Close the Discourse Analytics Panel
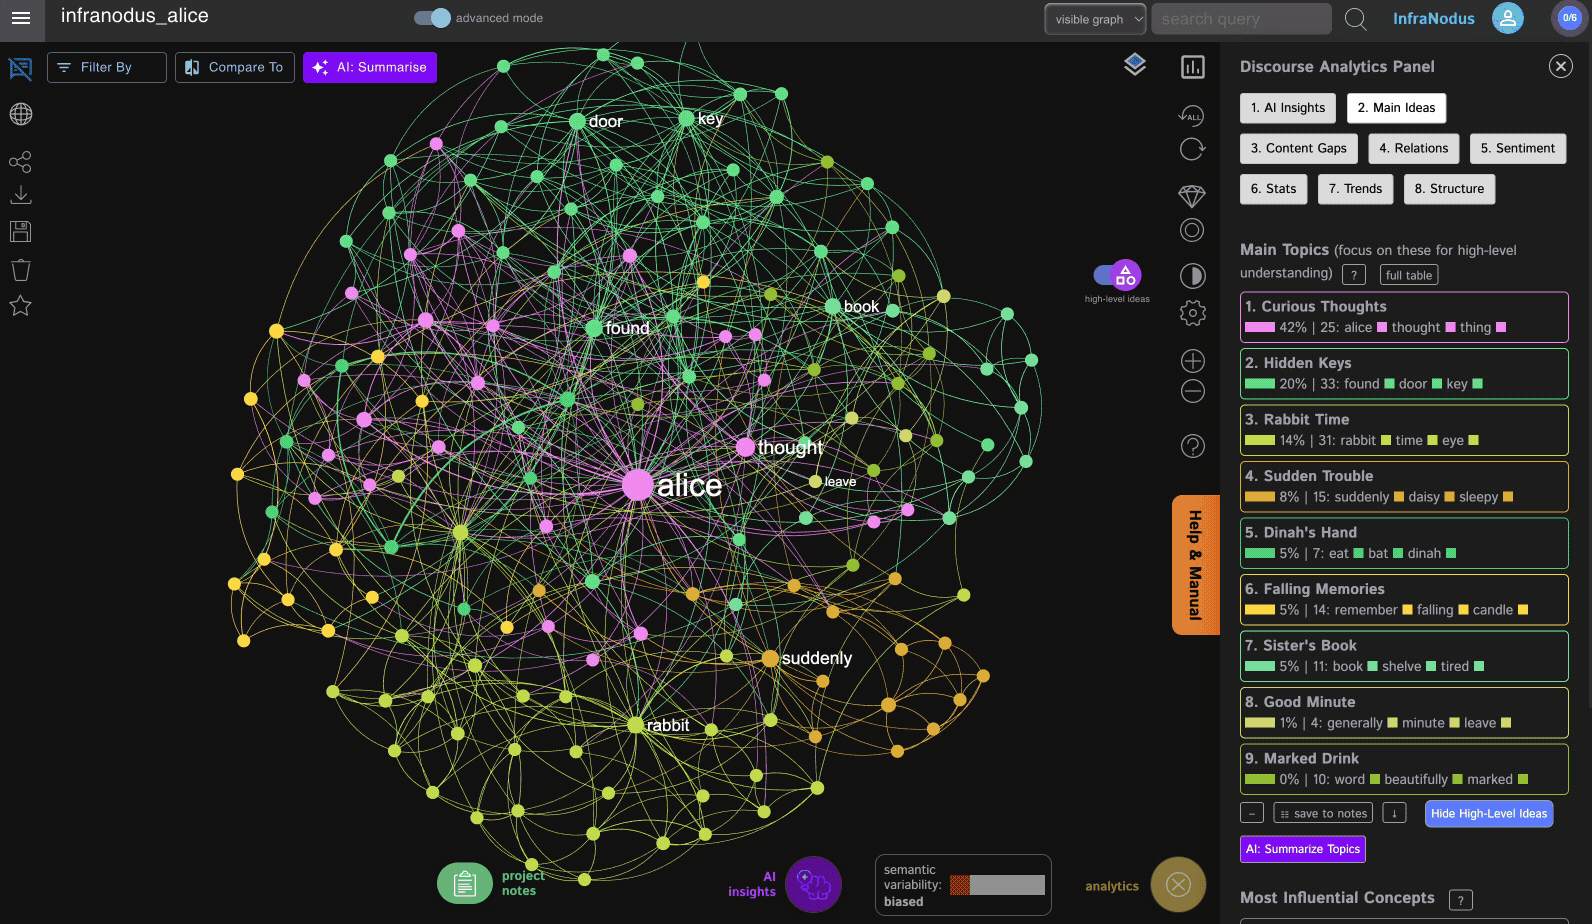The image size is (1592, 924). click(x=1560, y=66)
